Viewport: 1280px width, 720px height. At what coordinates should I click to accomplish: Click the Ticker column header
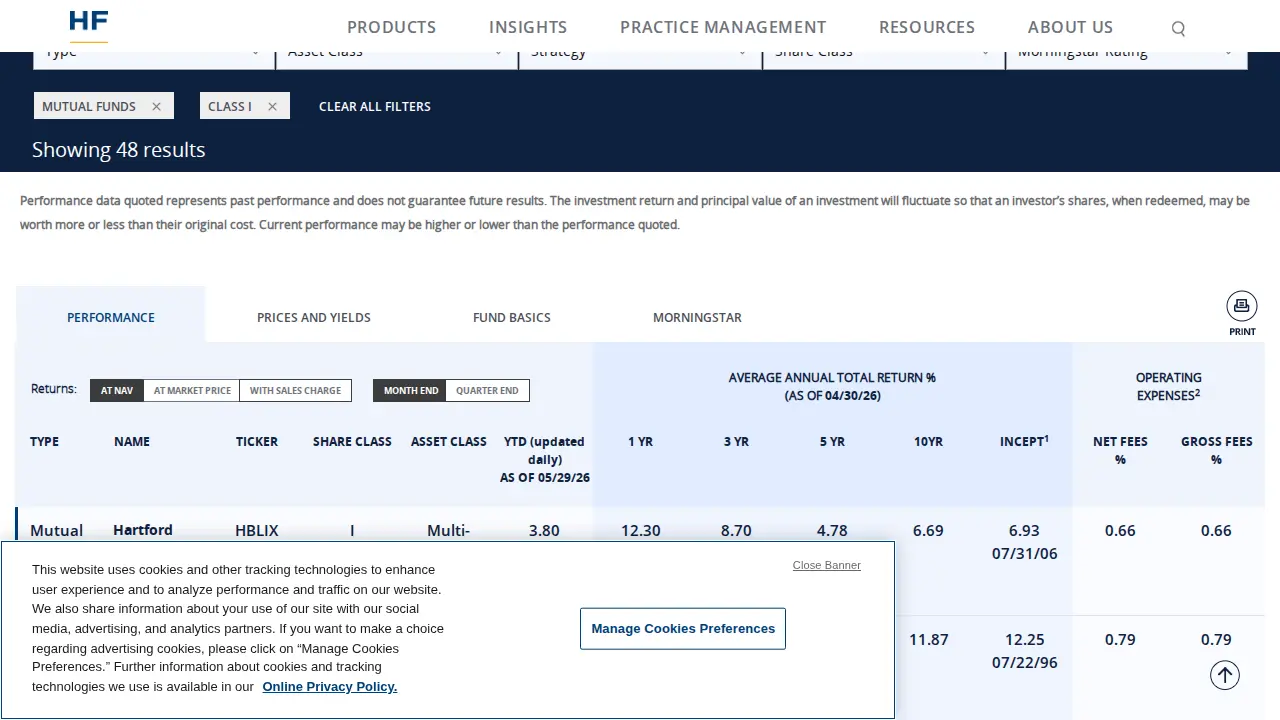click(x=257, y=441)
